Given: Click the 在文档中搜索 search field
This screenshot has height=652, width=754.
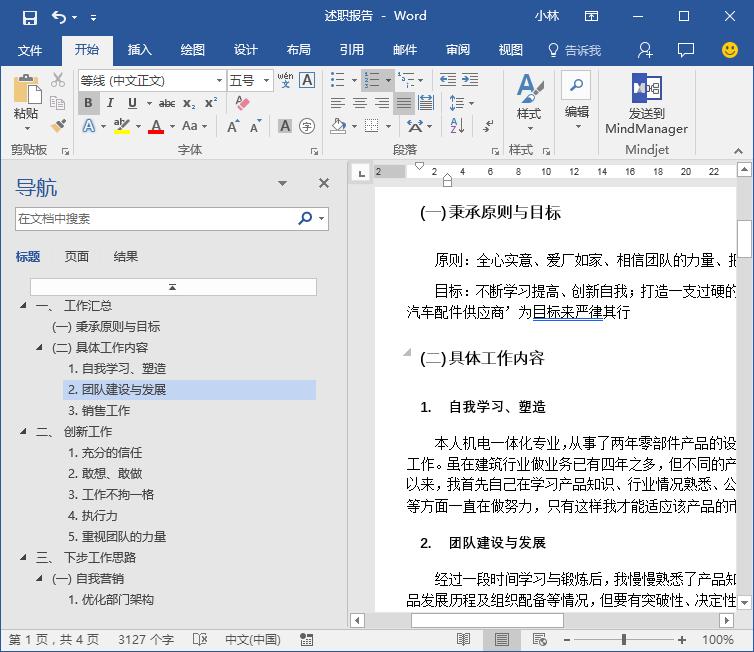Looking at the screenshot, I should 155,218.
